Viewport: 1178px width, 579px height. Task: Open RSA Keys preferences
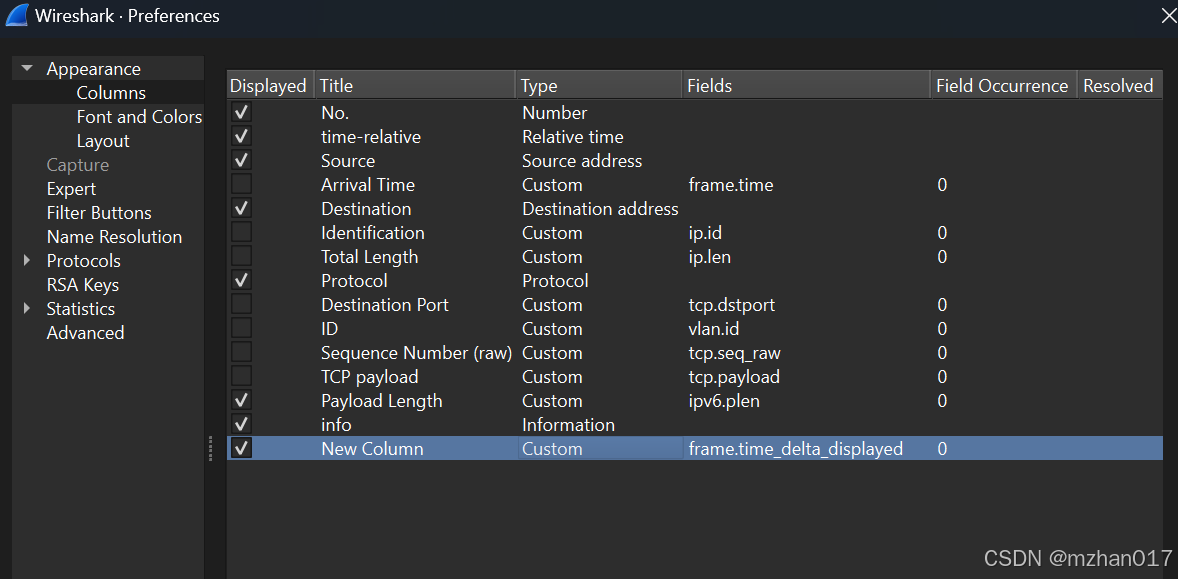click(x=83, y=285)
